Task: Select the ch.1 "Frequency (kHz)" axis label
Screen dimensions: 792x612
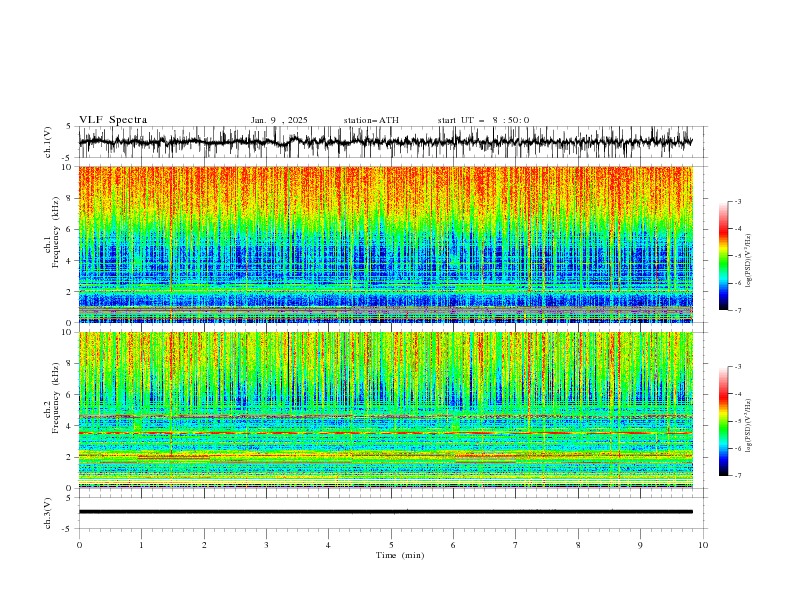Action: pos(55,230)
